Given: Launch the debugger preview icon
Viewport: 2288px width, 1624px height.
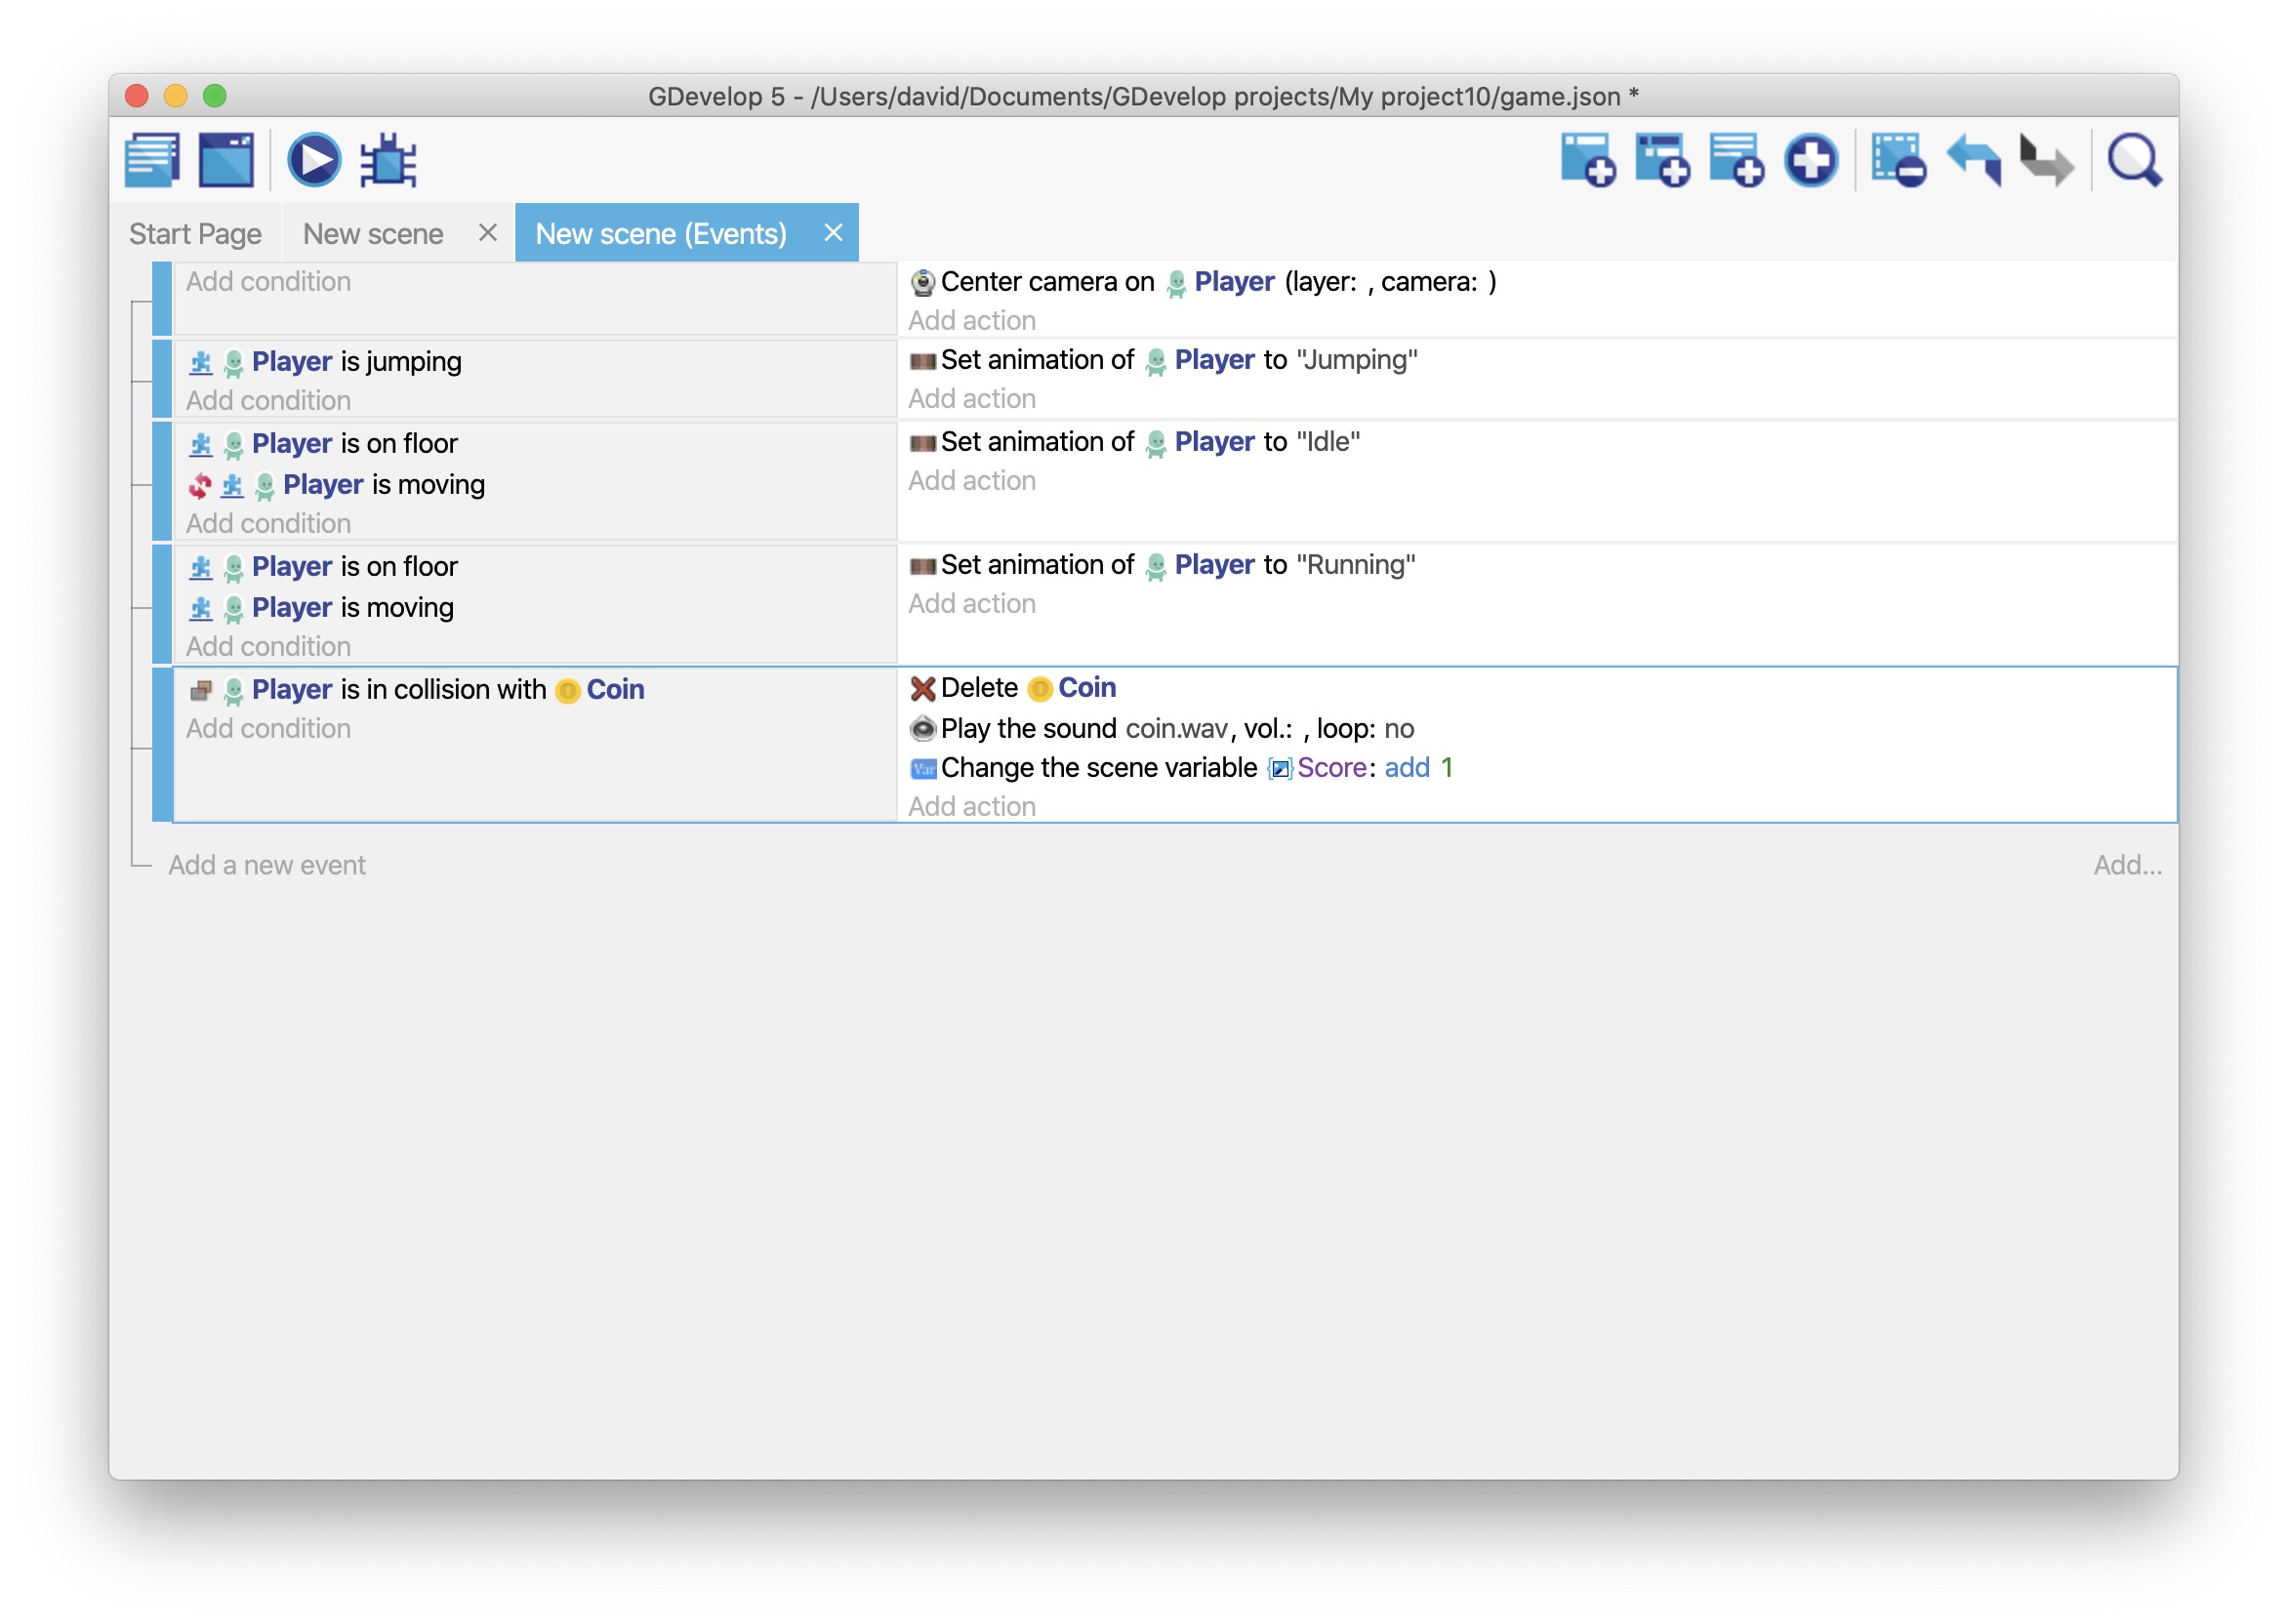Looking at the screenshot, I should click(388, 160).
